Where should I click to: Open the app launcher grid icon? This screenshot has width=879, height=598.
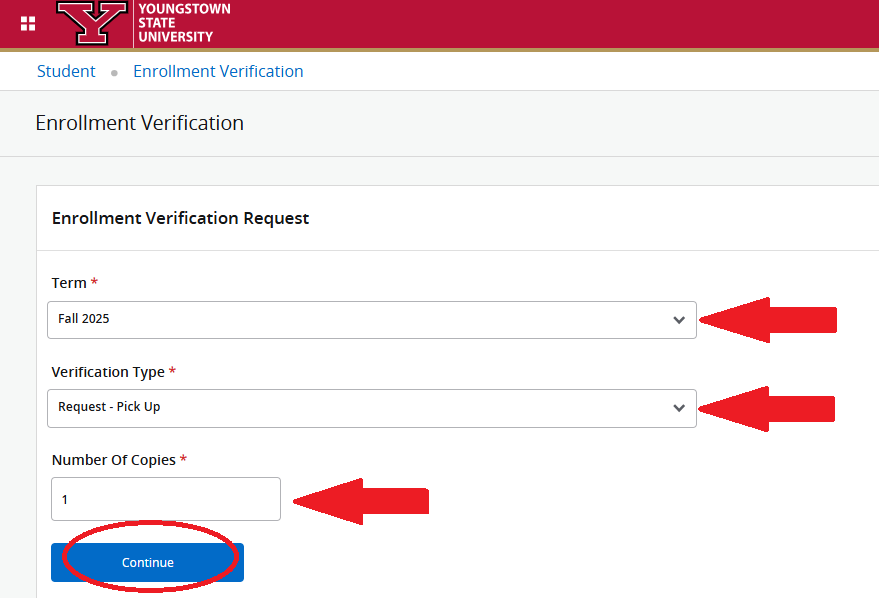[27, 23]
